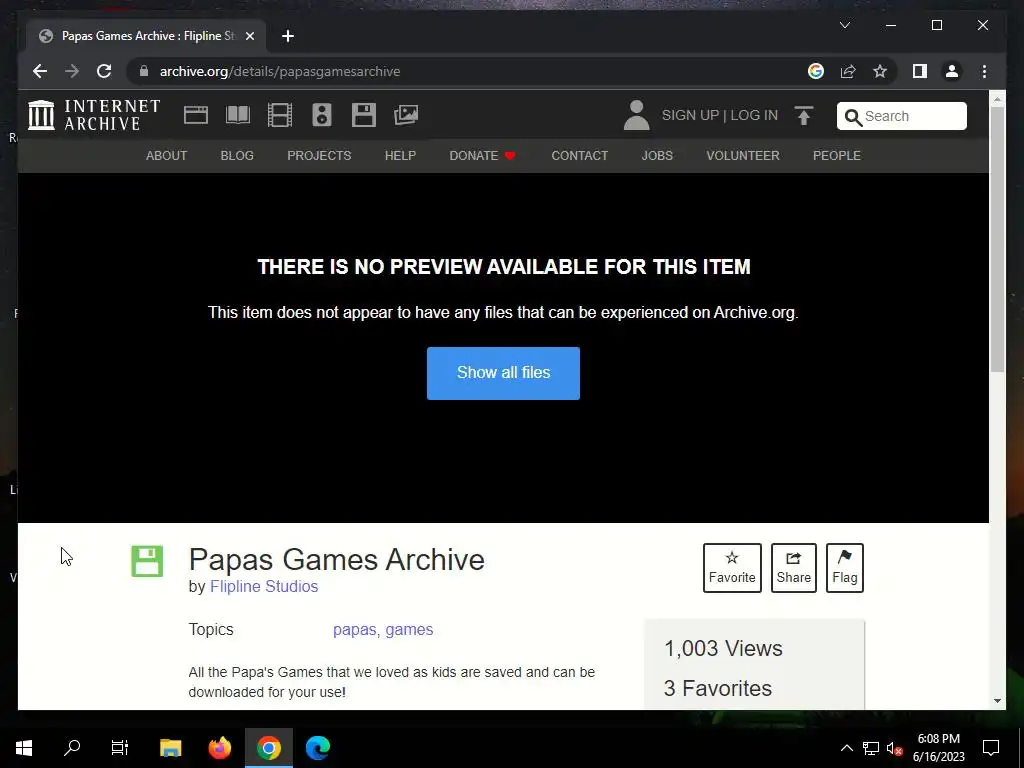Click the 3 Favorites text
Screen dimensions: 1024x768
718,688
